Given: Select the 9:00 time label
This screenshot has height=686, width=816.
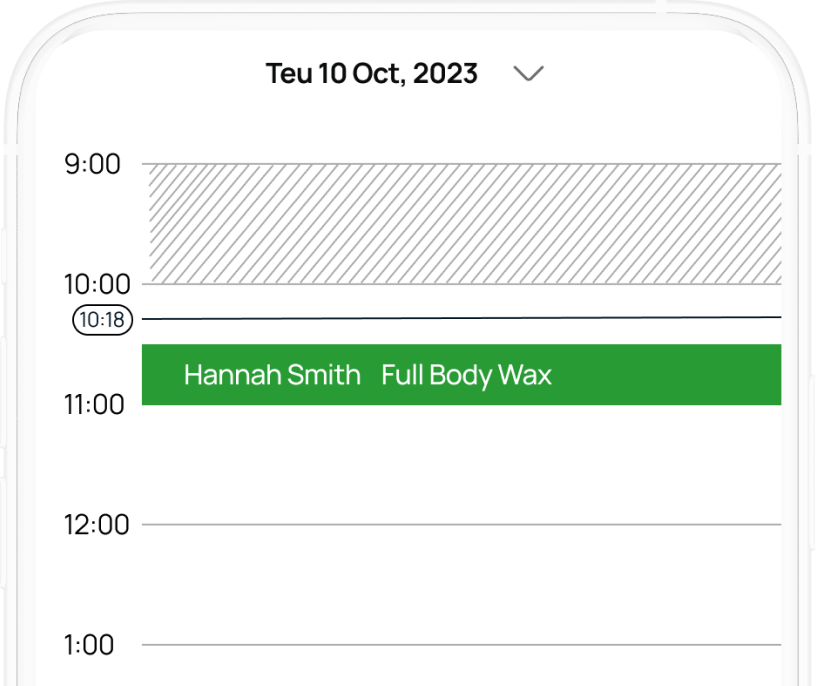Looking at the screenshot, I should coord(93,164).
